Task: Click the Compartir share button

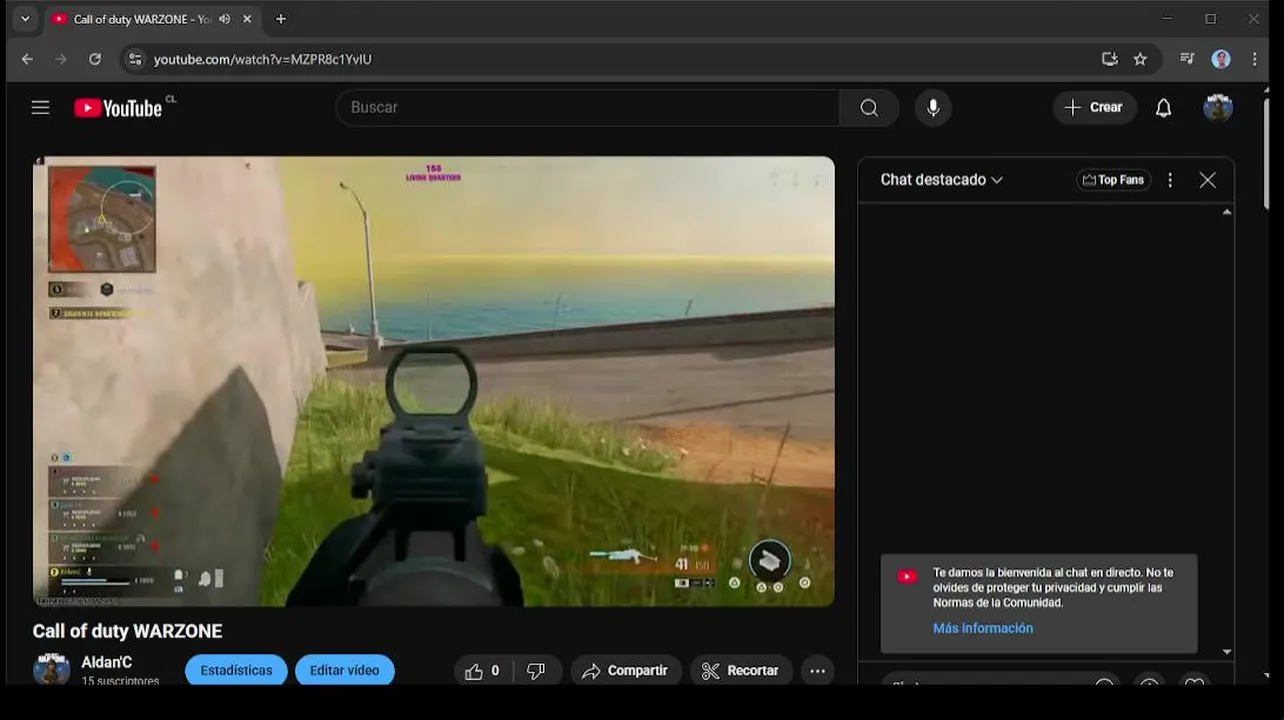Action: [626, 671]
